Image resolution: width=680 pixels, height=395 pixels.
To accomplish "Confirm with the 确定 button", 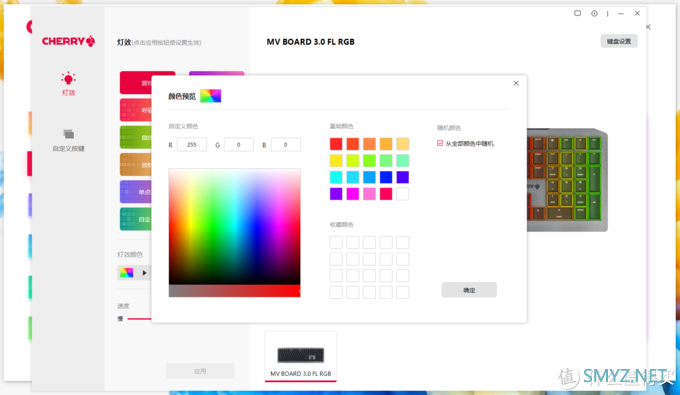I will [469, 290].
